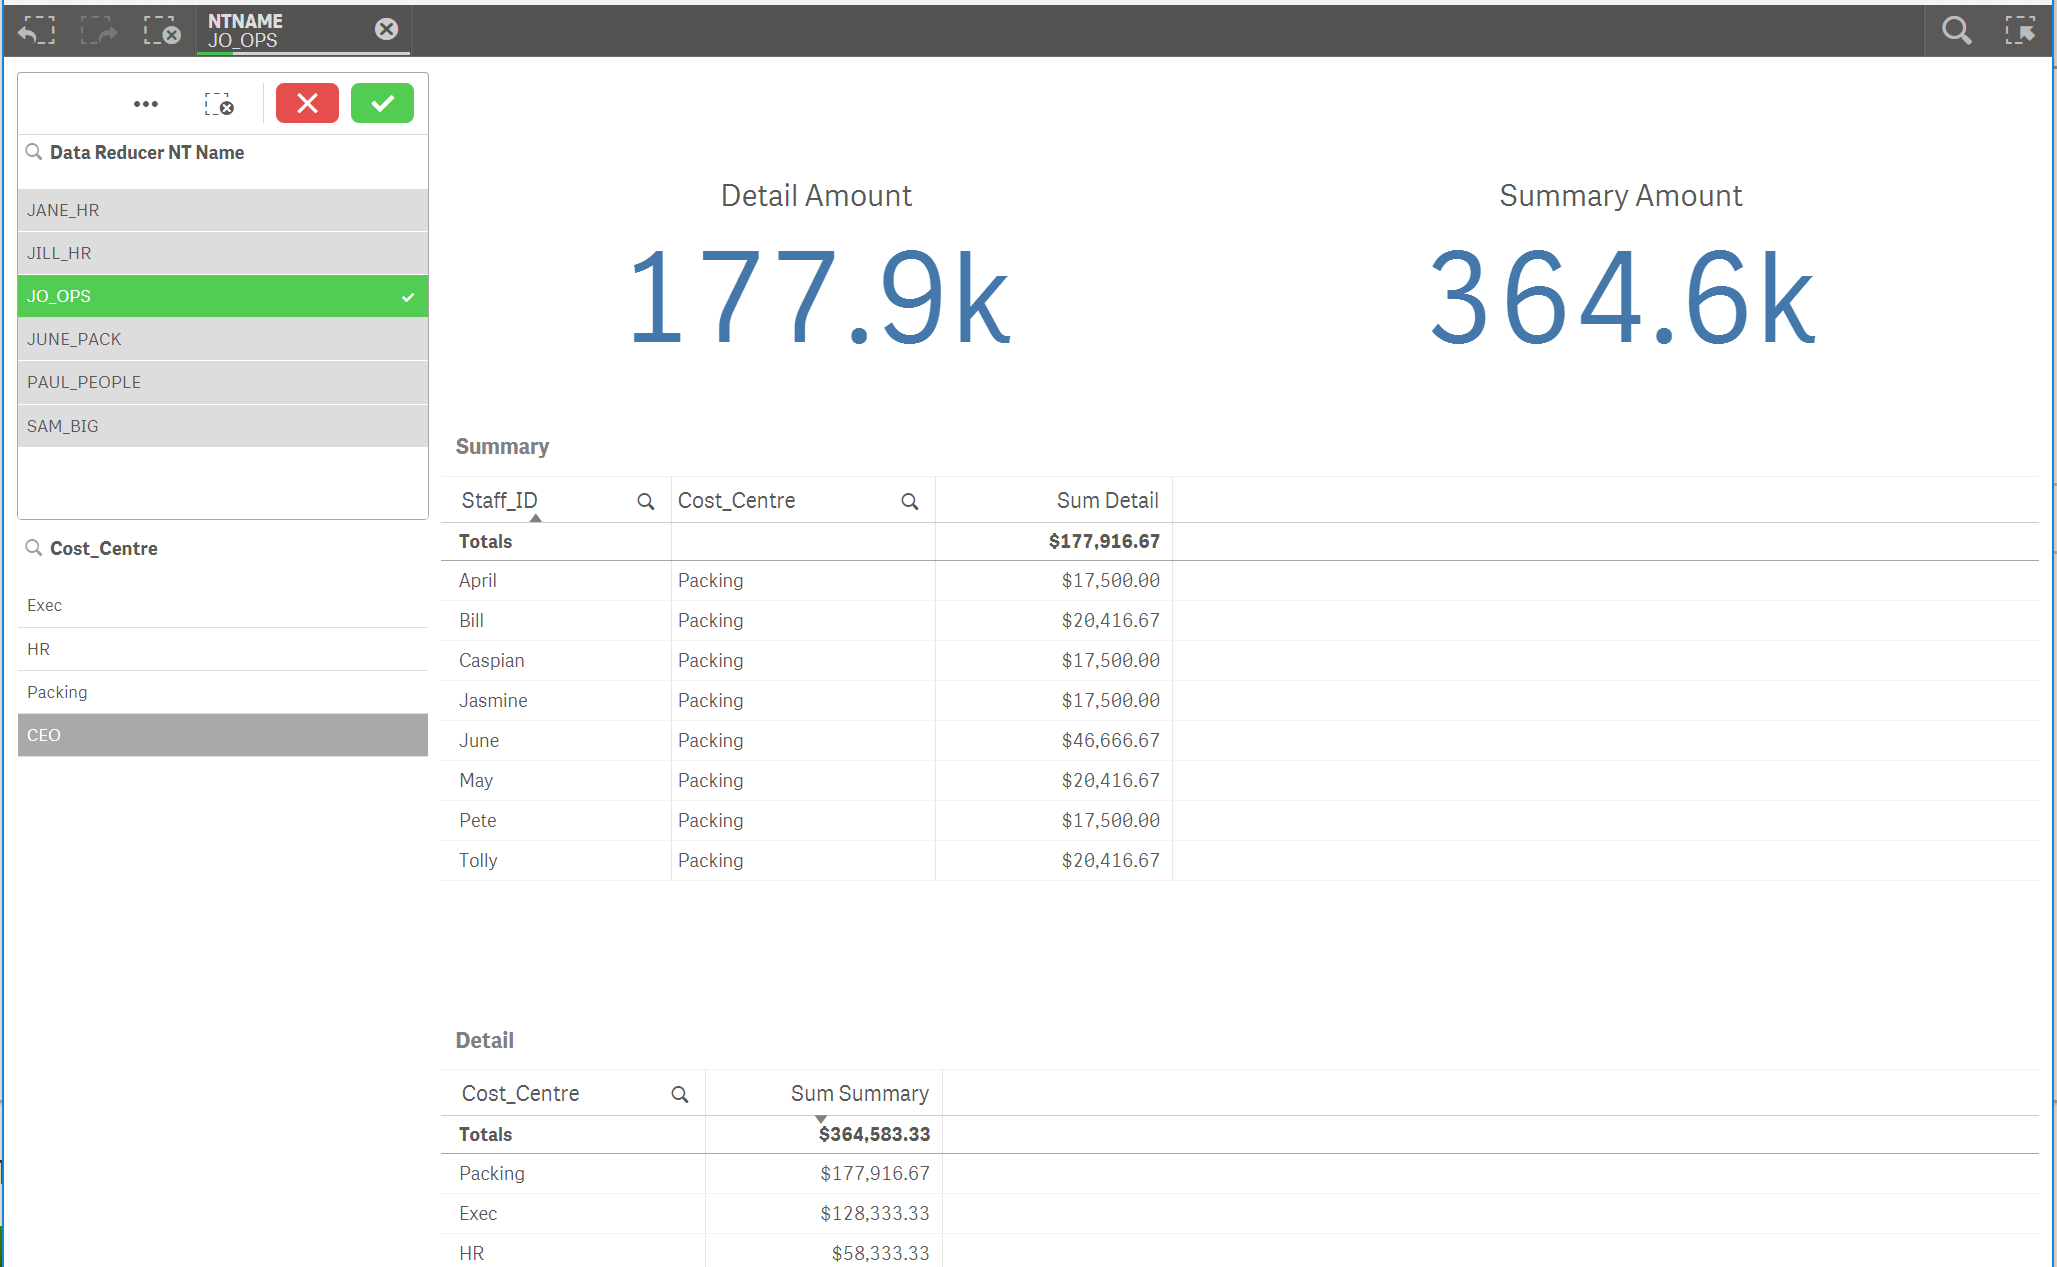
Task: Click $177,916.67 Summary totals value
Action: (1104, 541)
